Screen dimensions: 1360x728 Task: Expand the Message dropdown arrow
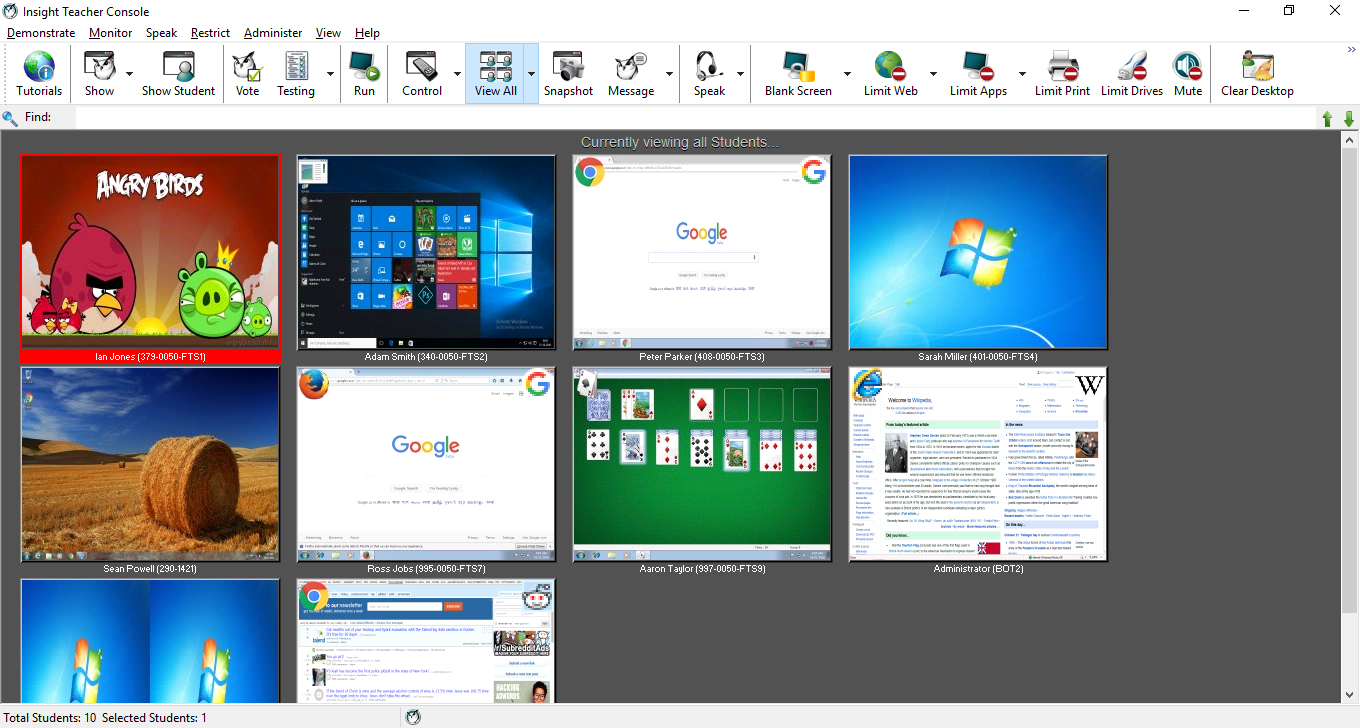click(x=669, y=74)
